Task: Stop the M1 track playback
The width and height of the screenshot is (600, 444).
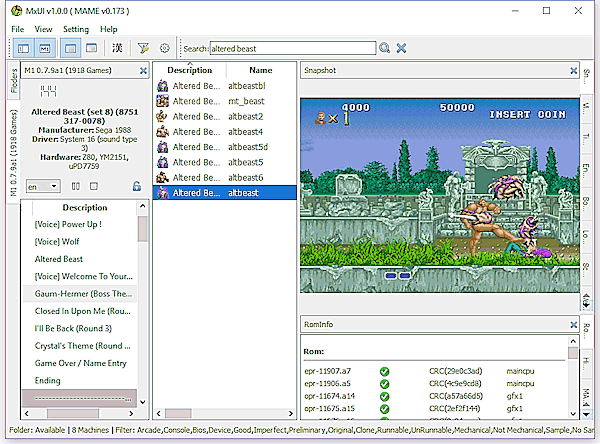Action: (x=93, y=186)
